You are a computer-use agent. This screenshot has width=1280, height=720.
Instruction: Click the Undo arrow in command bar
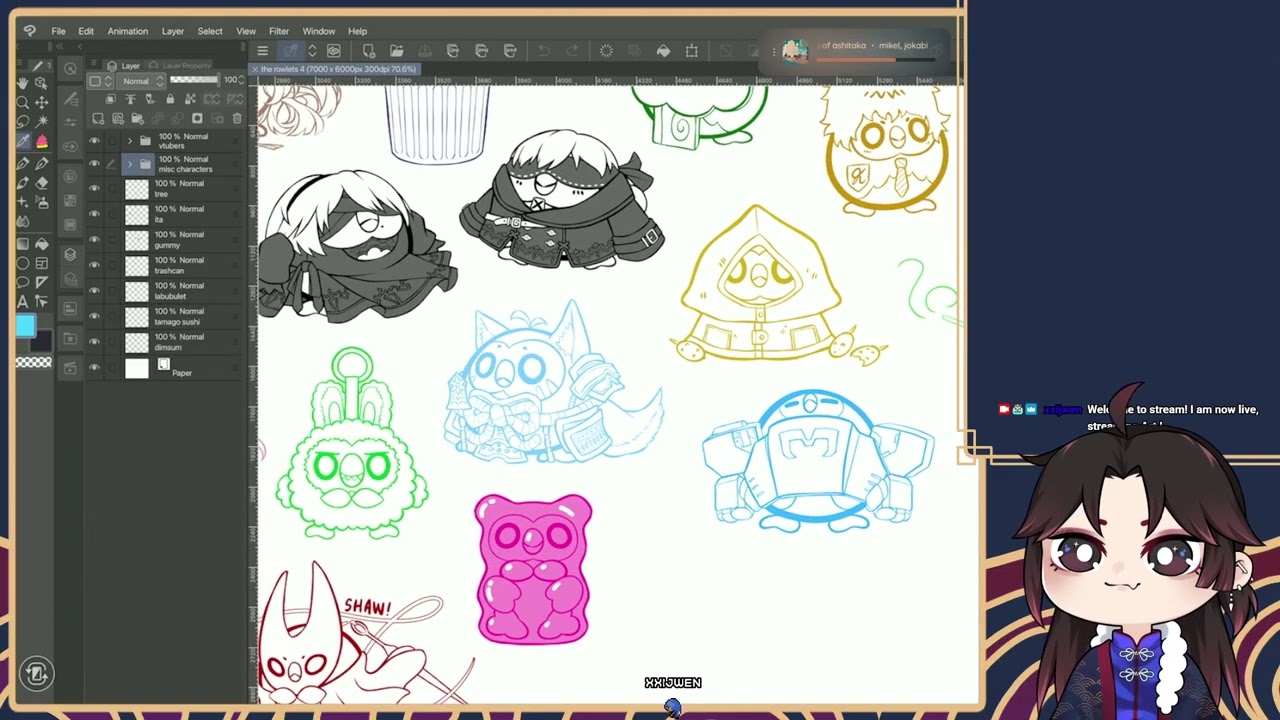[x=543, y=51]
